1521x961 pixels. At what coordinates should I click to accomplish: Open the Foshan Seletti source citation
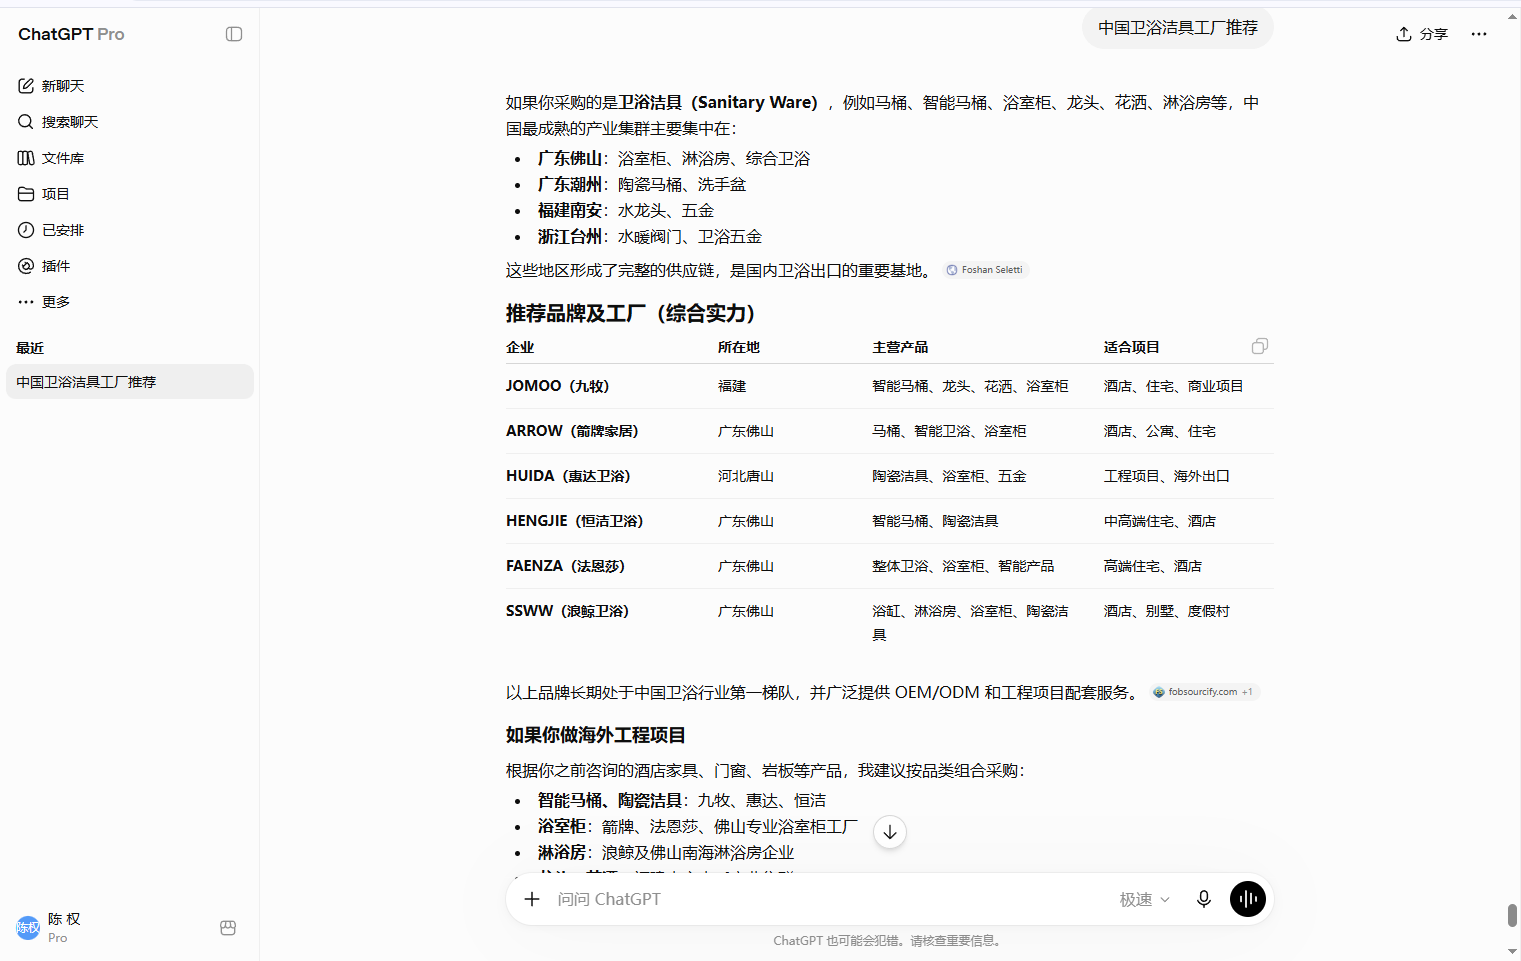(986, 270)
